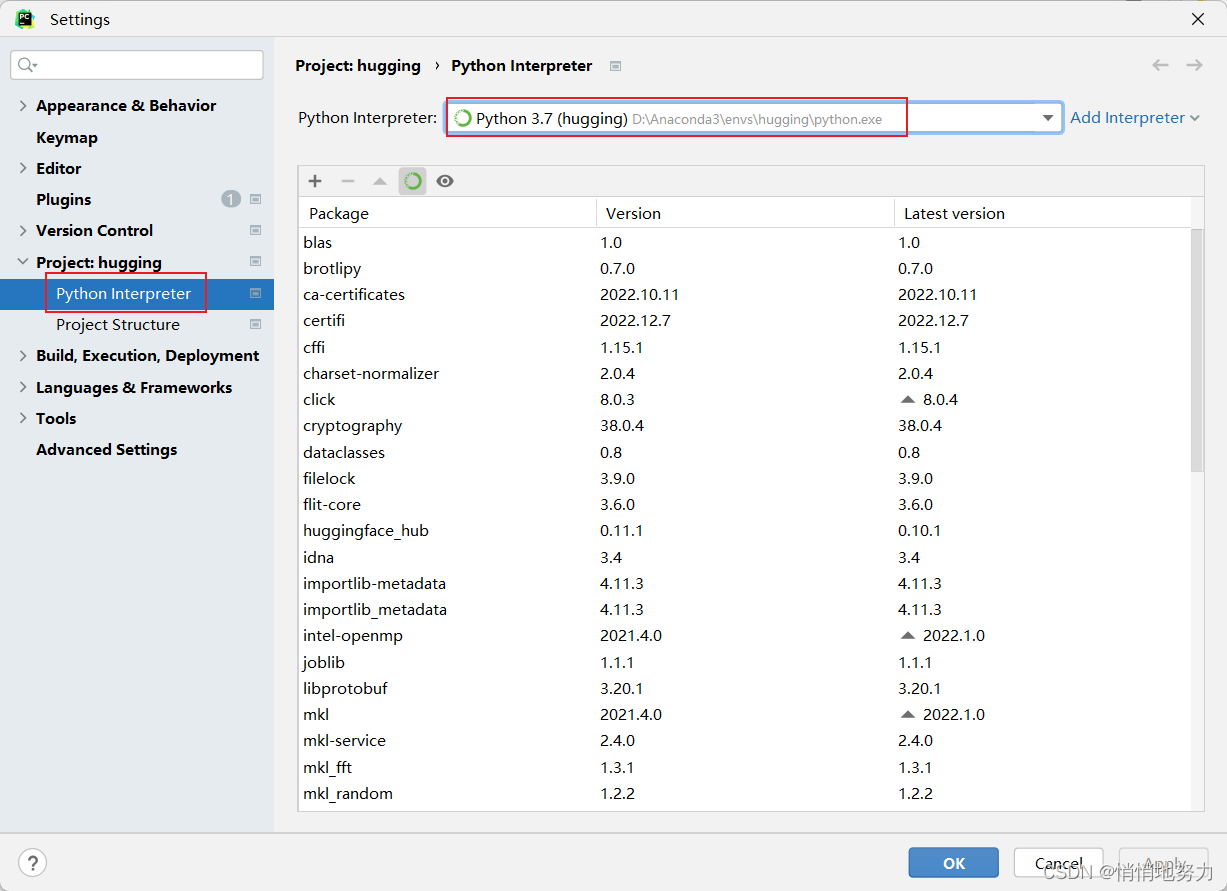Select the idna package row
Screen dimensions: 1227x891
click(745, 557)
